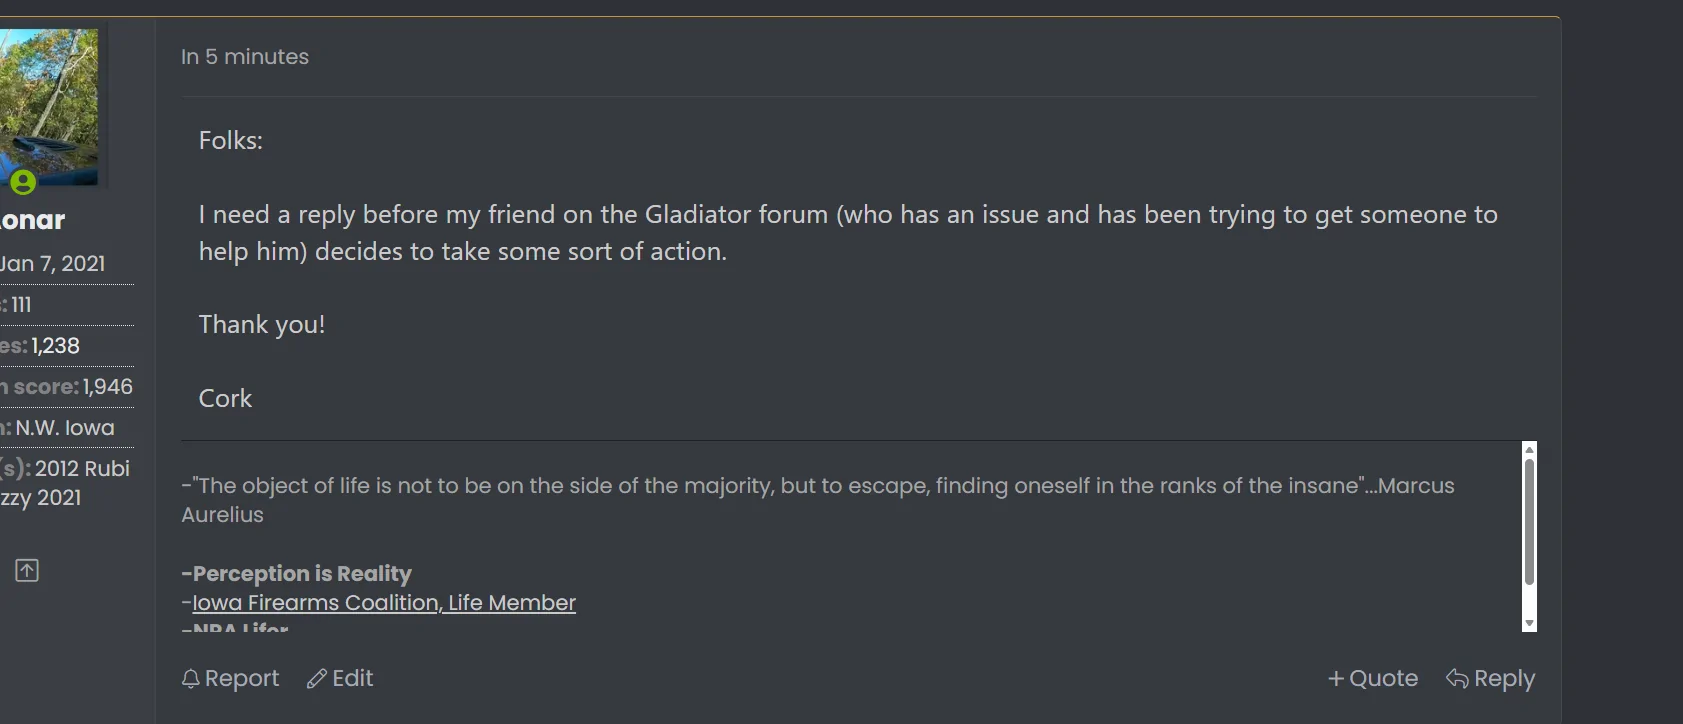Open the Iowa Firearms Coalition, Life Member link
Image resolution: width=1683 pixels, height=724 pixels.
384,603
